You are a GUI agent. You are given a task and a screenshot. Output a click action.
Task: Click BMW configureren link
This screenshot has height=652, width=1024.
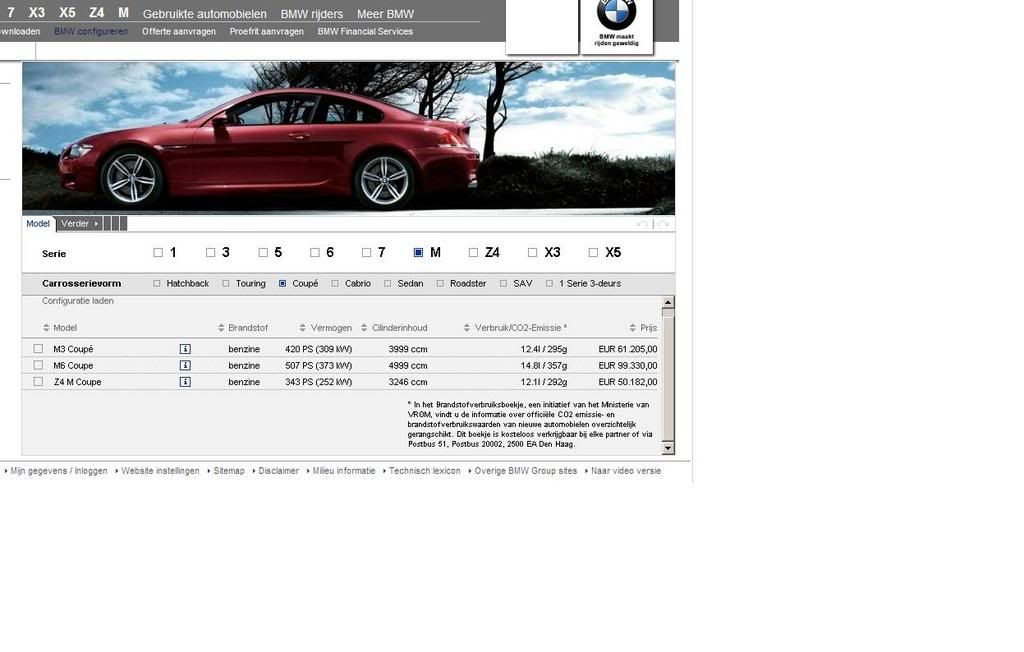[91, 31]
